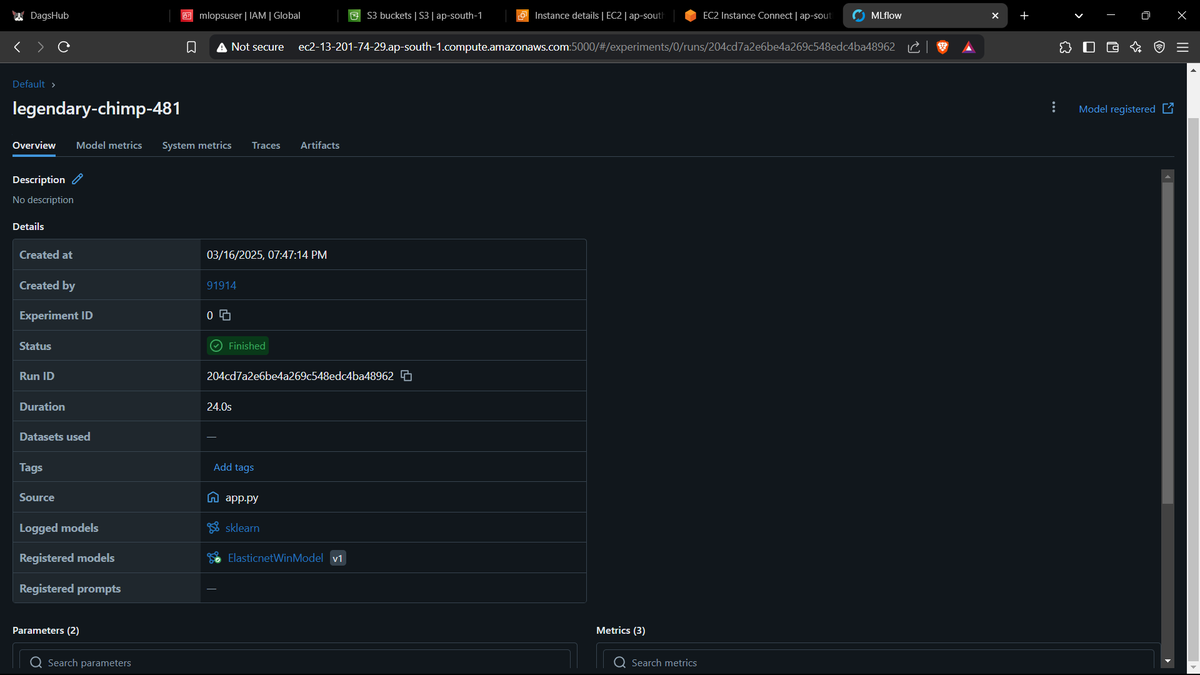Go back to previous page
This screenshot has height=675, width=1200.
pyautogui.click(x=17, y=47)
